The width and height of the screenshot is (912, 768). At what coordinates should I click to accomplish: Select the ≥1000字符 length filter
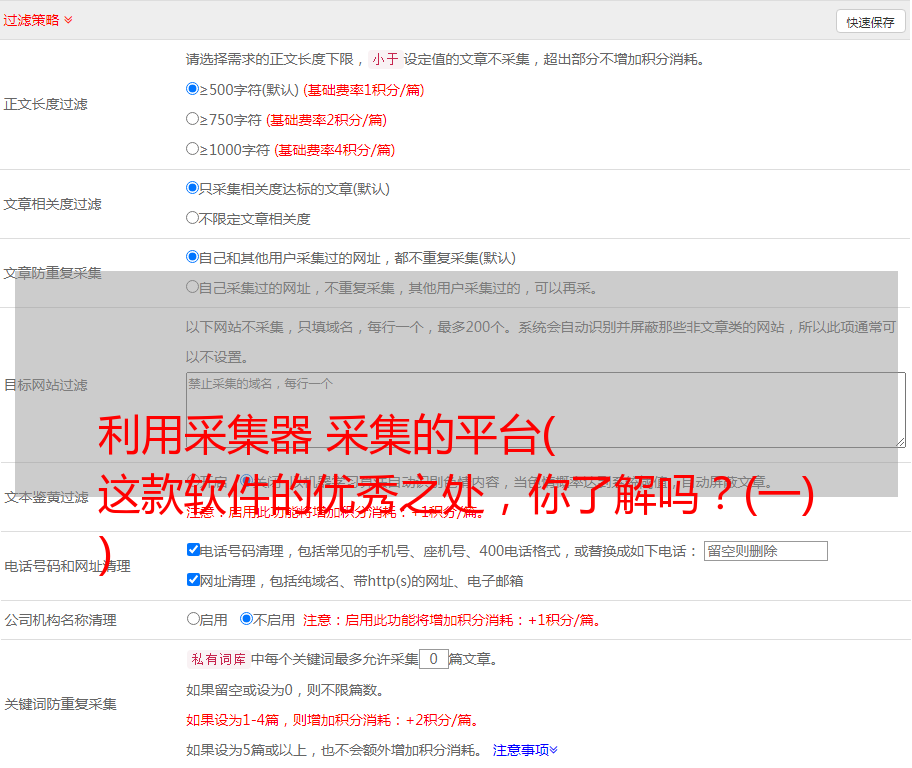coord(193,149)
